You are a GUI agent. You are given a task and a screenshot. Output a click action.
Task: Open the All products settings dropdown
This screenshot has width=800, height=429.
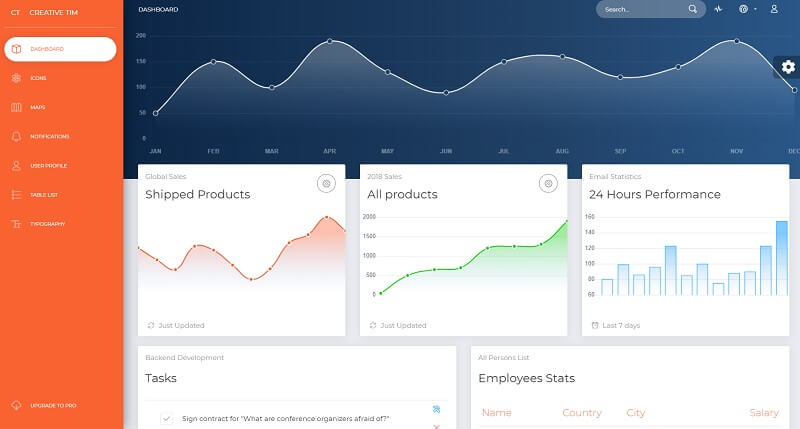click(547, 183)
